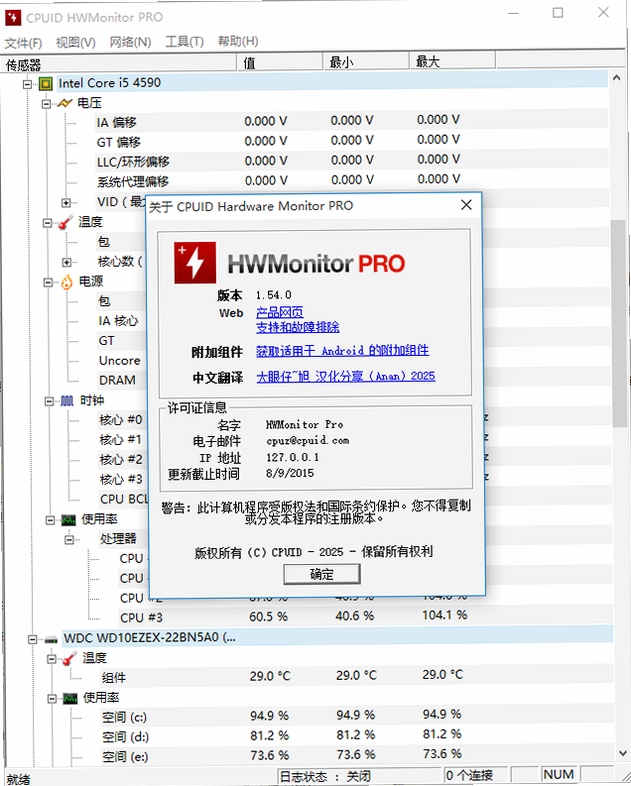Click the 0 个连接 status bar entry
Image resolution: width=631 pixels, height=786 pixels.
pyautogui.click(x=476, y=775)
